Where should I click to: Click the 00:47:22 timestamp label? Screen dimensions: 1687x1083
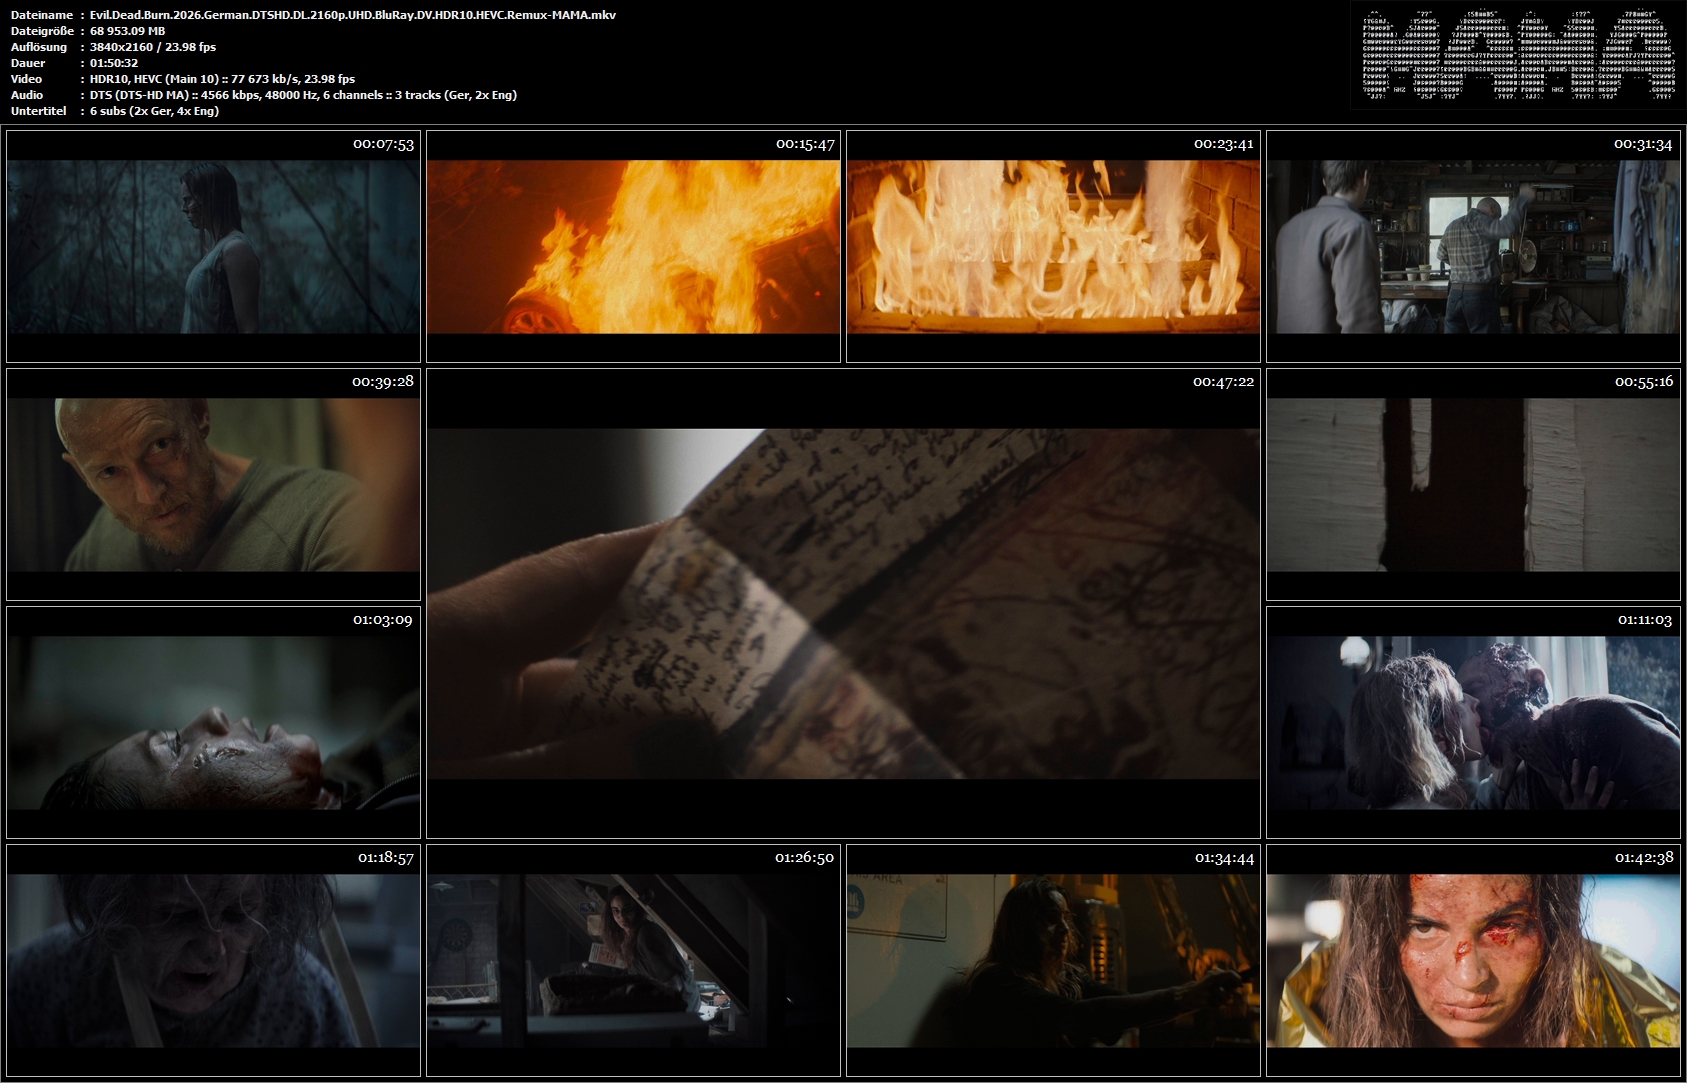click(x=1223, y=382)
